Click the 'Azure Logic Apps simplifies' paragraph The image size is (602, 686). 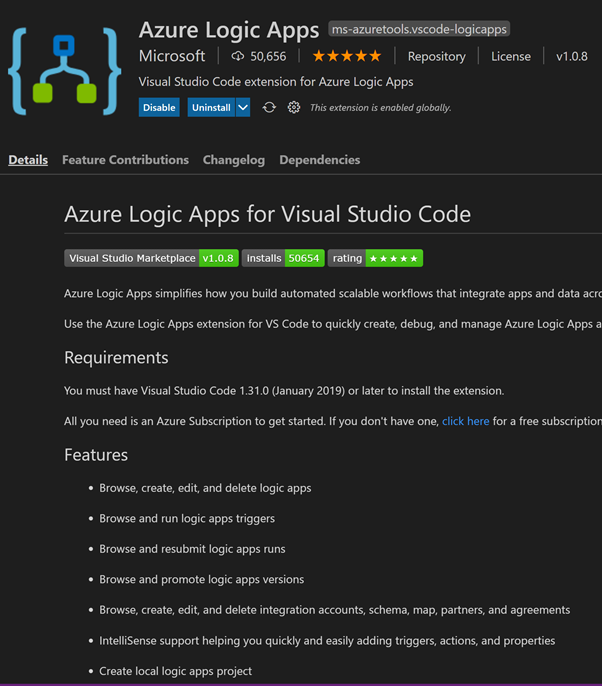tap(333, 293)
